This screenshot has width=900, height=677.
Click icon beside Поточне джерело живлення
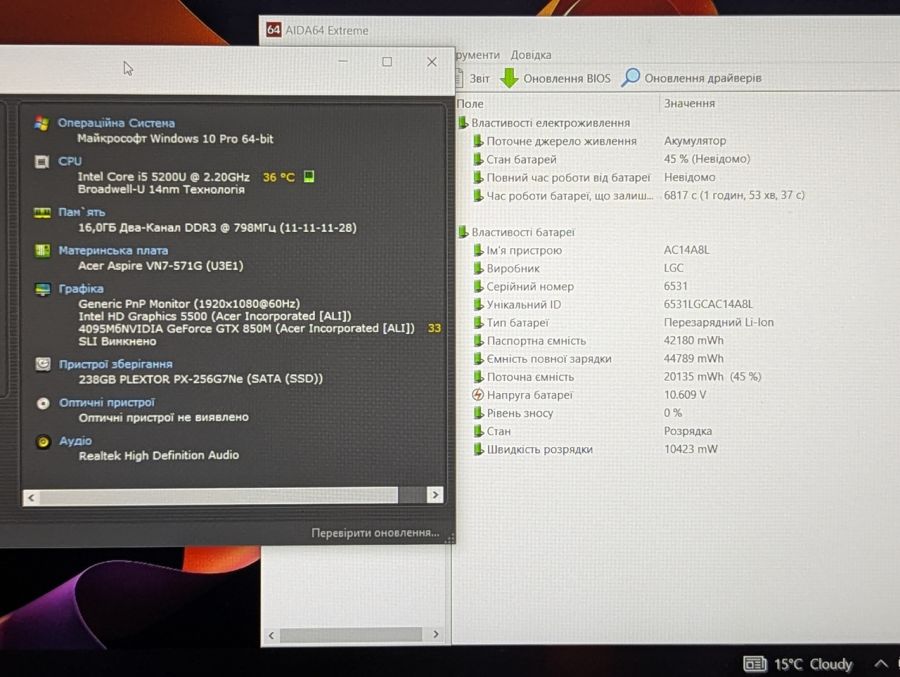tap(478, 141)
